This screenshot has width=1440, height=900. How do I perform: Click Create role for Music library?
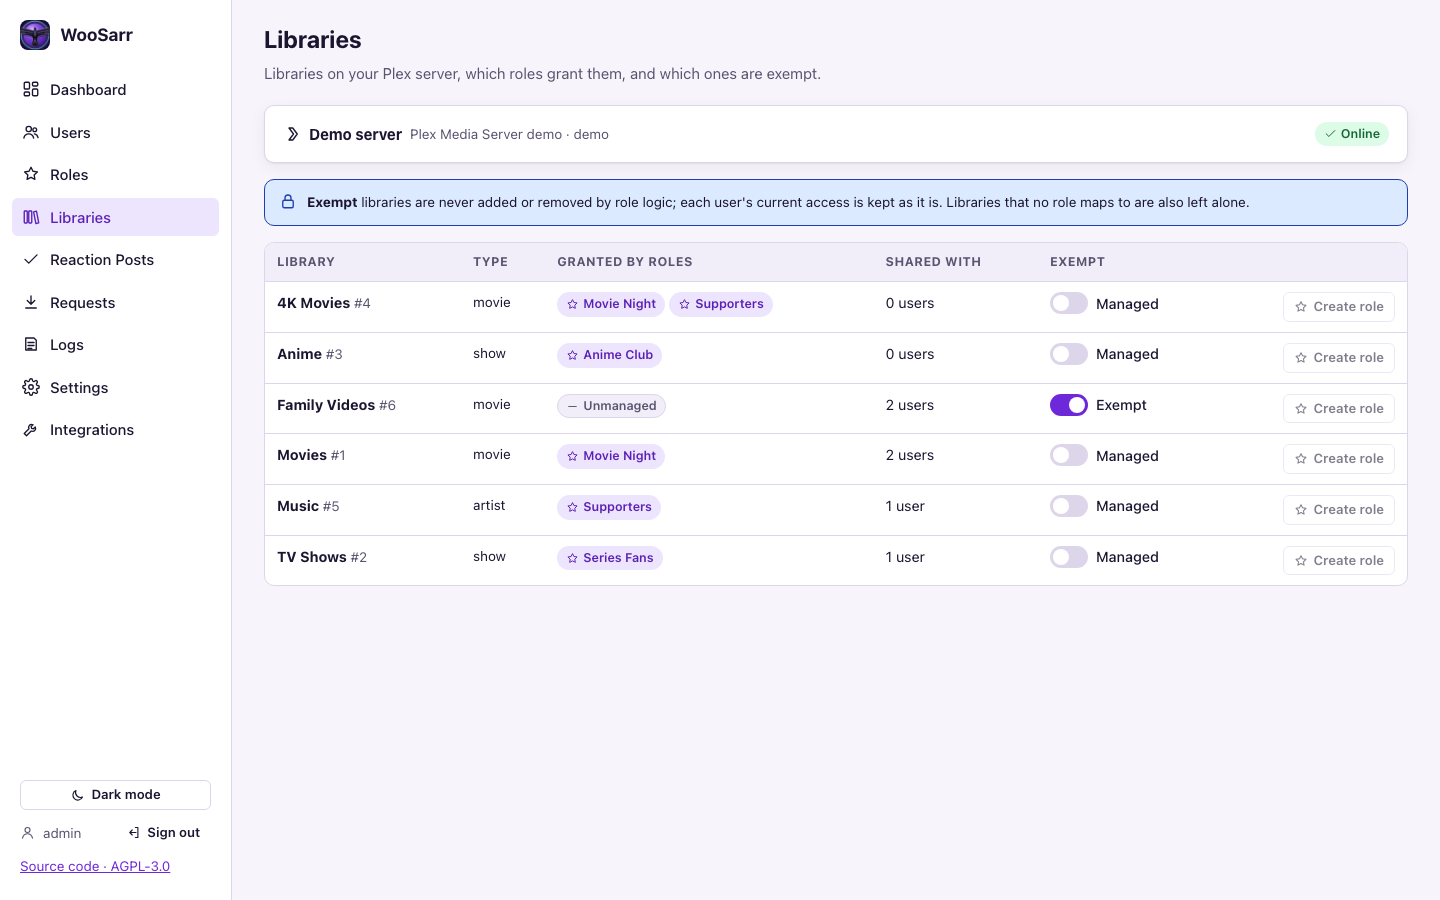pyautogui.click(x=1339, y=510)
